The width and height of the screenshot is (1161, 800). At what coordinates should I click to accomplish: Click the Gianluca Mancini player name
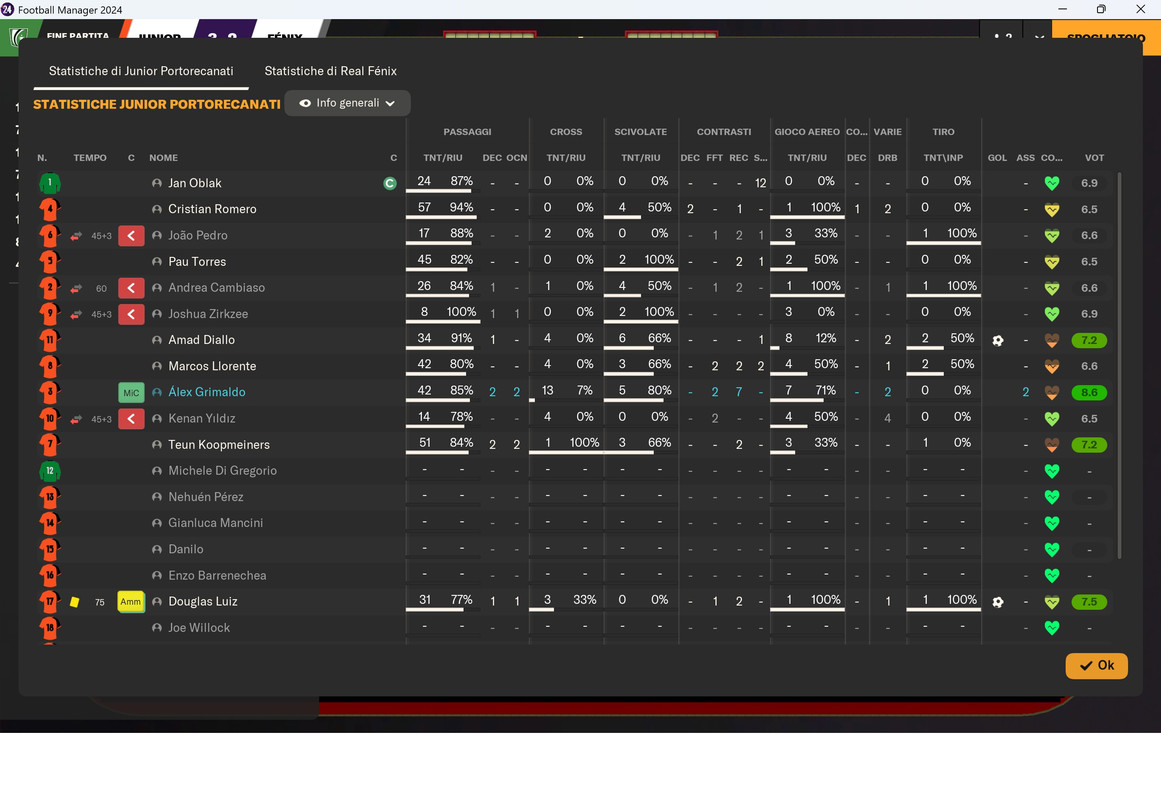(215, 523)
